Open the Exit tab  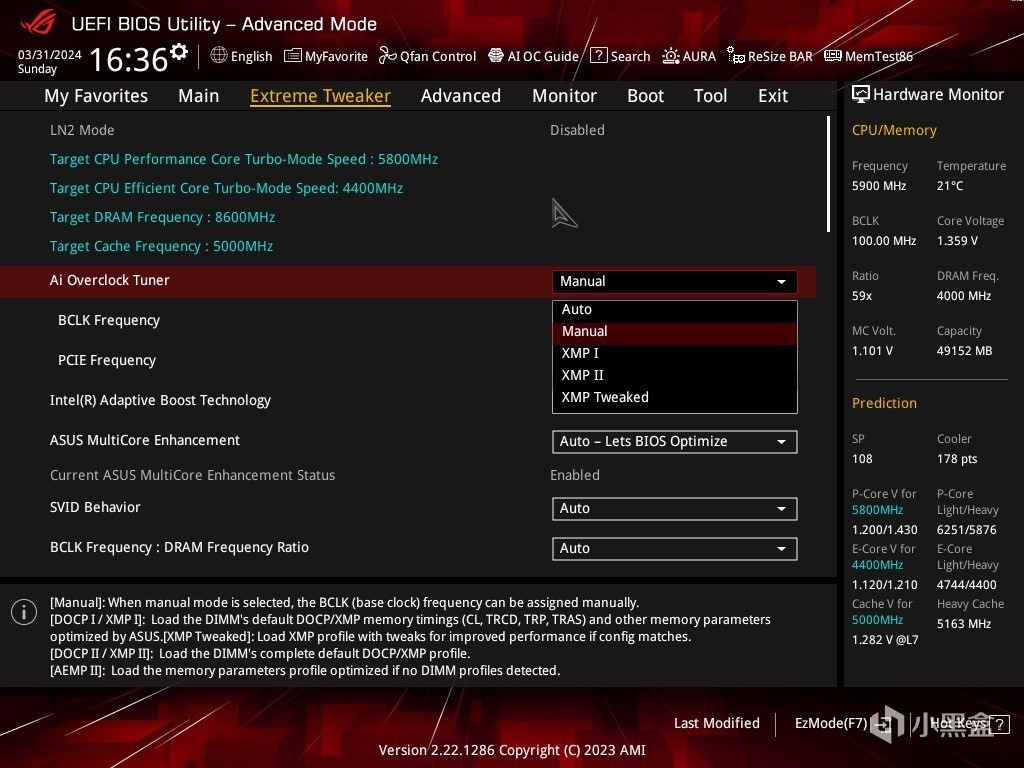pos(773,96)
